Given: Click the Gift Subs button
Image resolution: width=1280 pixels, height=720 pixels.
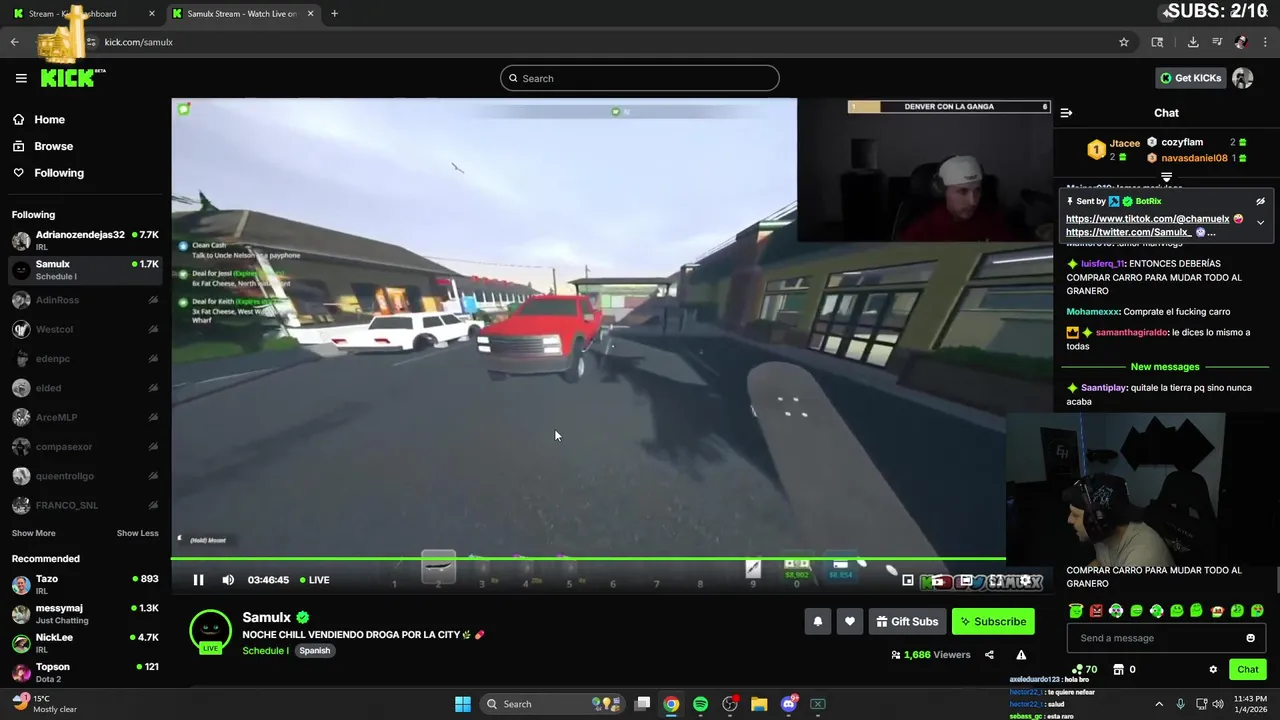Looking at the screenshot, I should pyautogui.click(x=907, y=621).
